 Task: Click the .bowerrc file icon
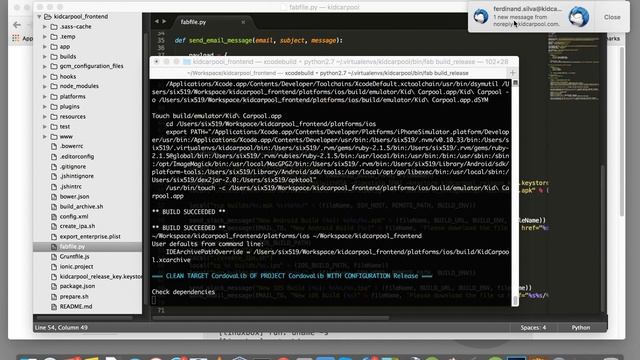[54, 146]
